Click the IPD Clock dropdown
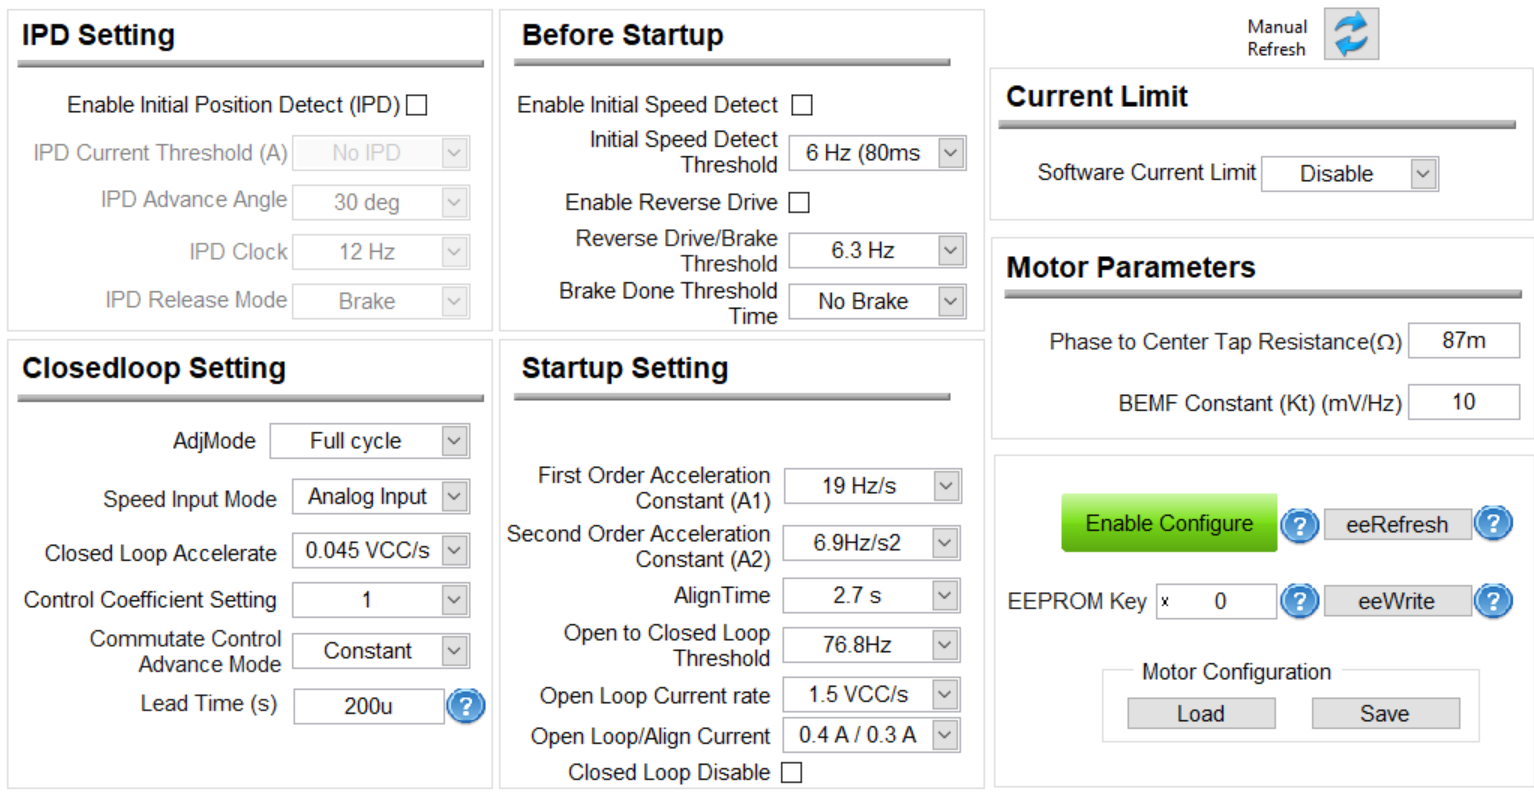1534x793 pixels. [x=381, y=252]
